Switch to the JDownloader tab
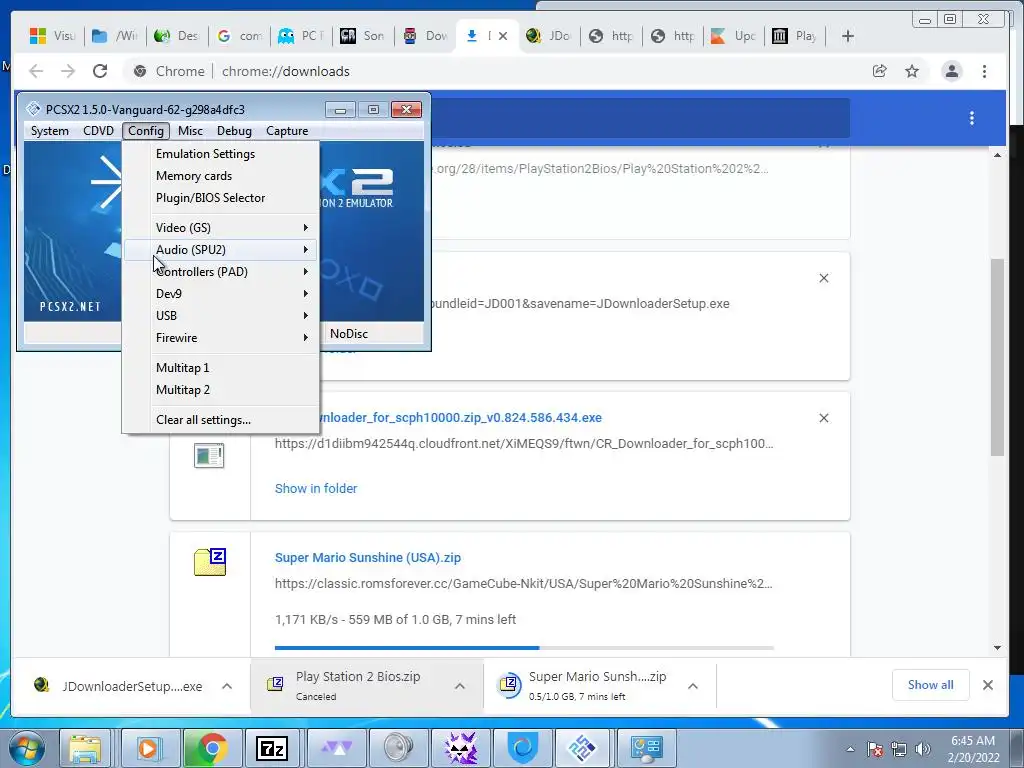This screenshot has width=1024, height=768. [549, 36]
